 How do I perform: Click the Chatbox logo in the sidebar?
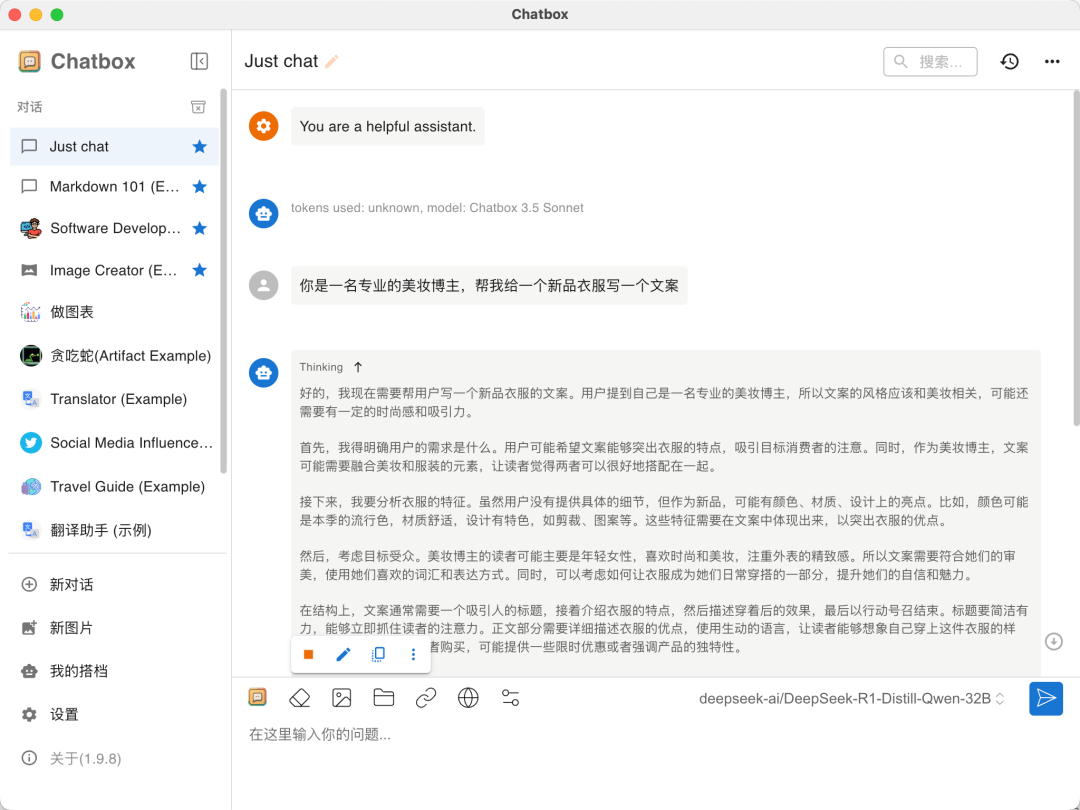point(30,61)
